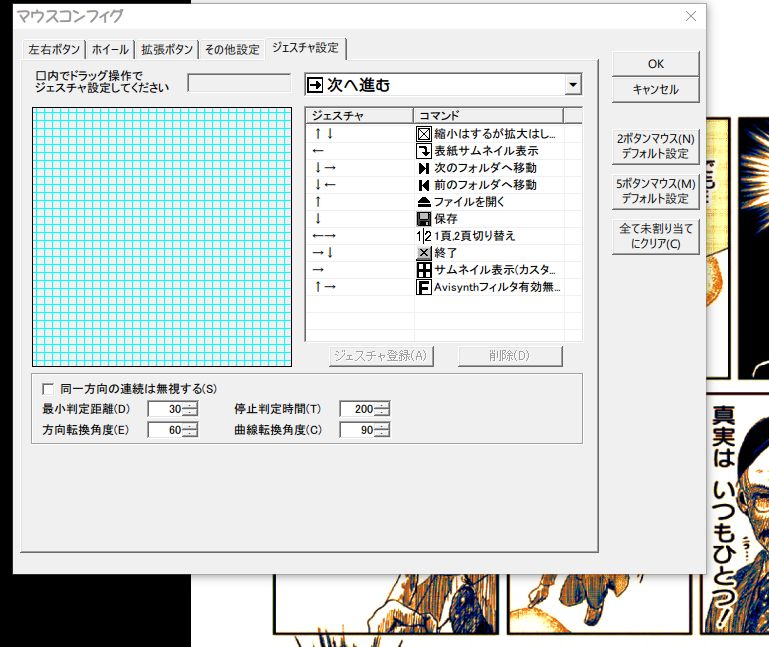Click the open file (ファイルを開く) eject icon
The image size is (769, 647).
tap(424, 202)
